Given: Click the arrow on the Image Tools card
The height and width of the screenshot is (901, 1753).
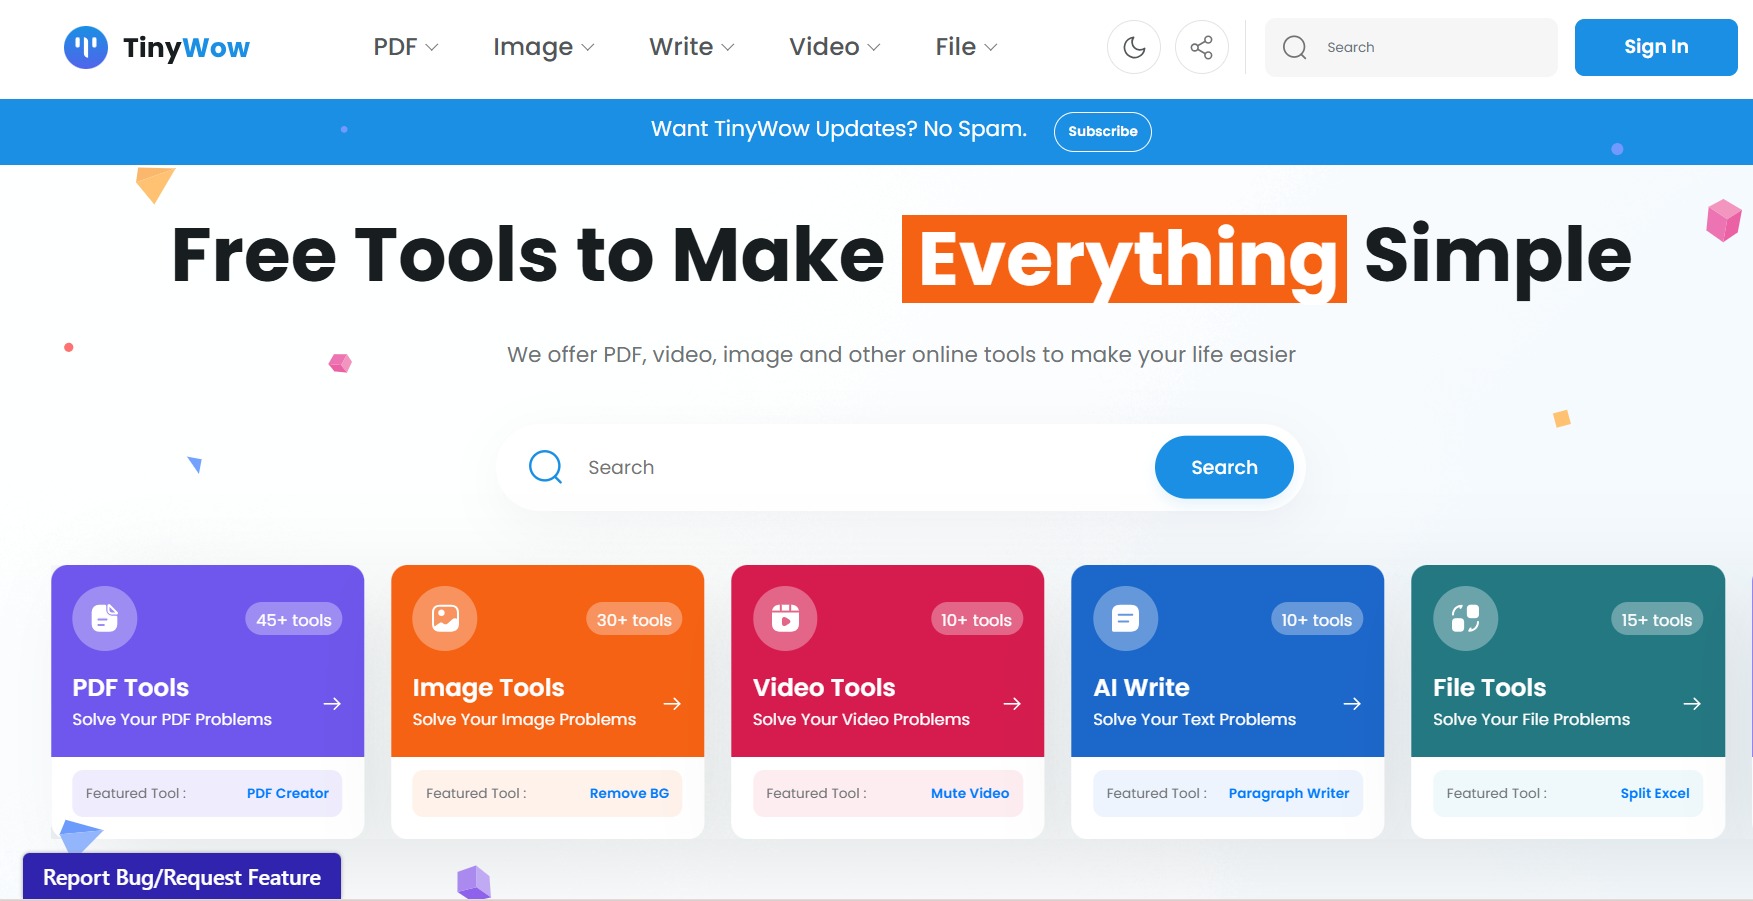Looking at the screenshot, I should [672, 704].
